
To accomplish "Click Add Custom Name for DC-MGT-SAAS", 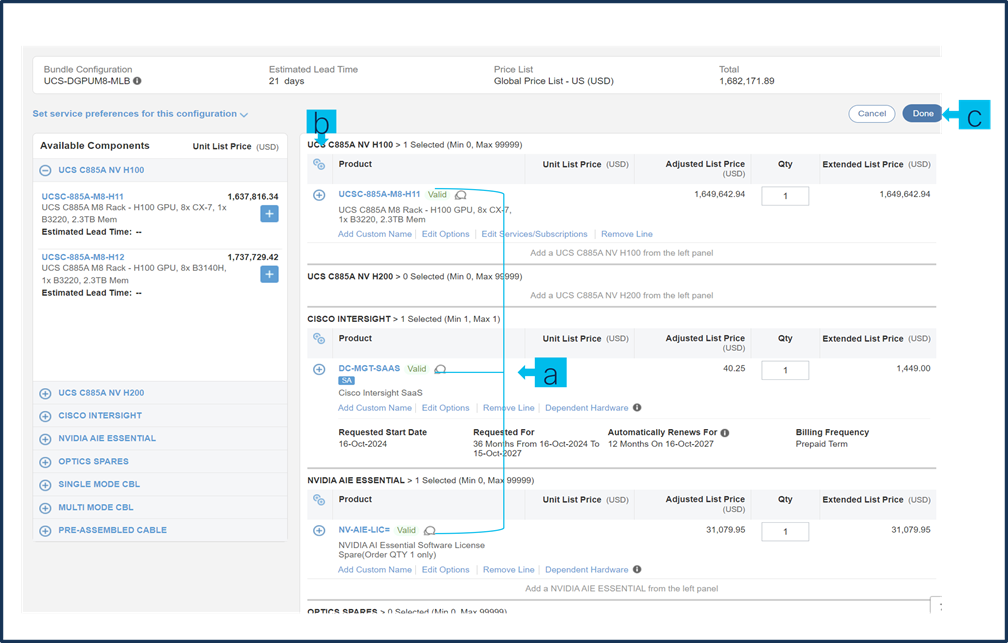I will pos(375,408).
